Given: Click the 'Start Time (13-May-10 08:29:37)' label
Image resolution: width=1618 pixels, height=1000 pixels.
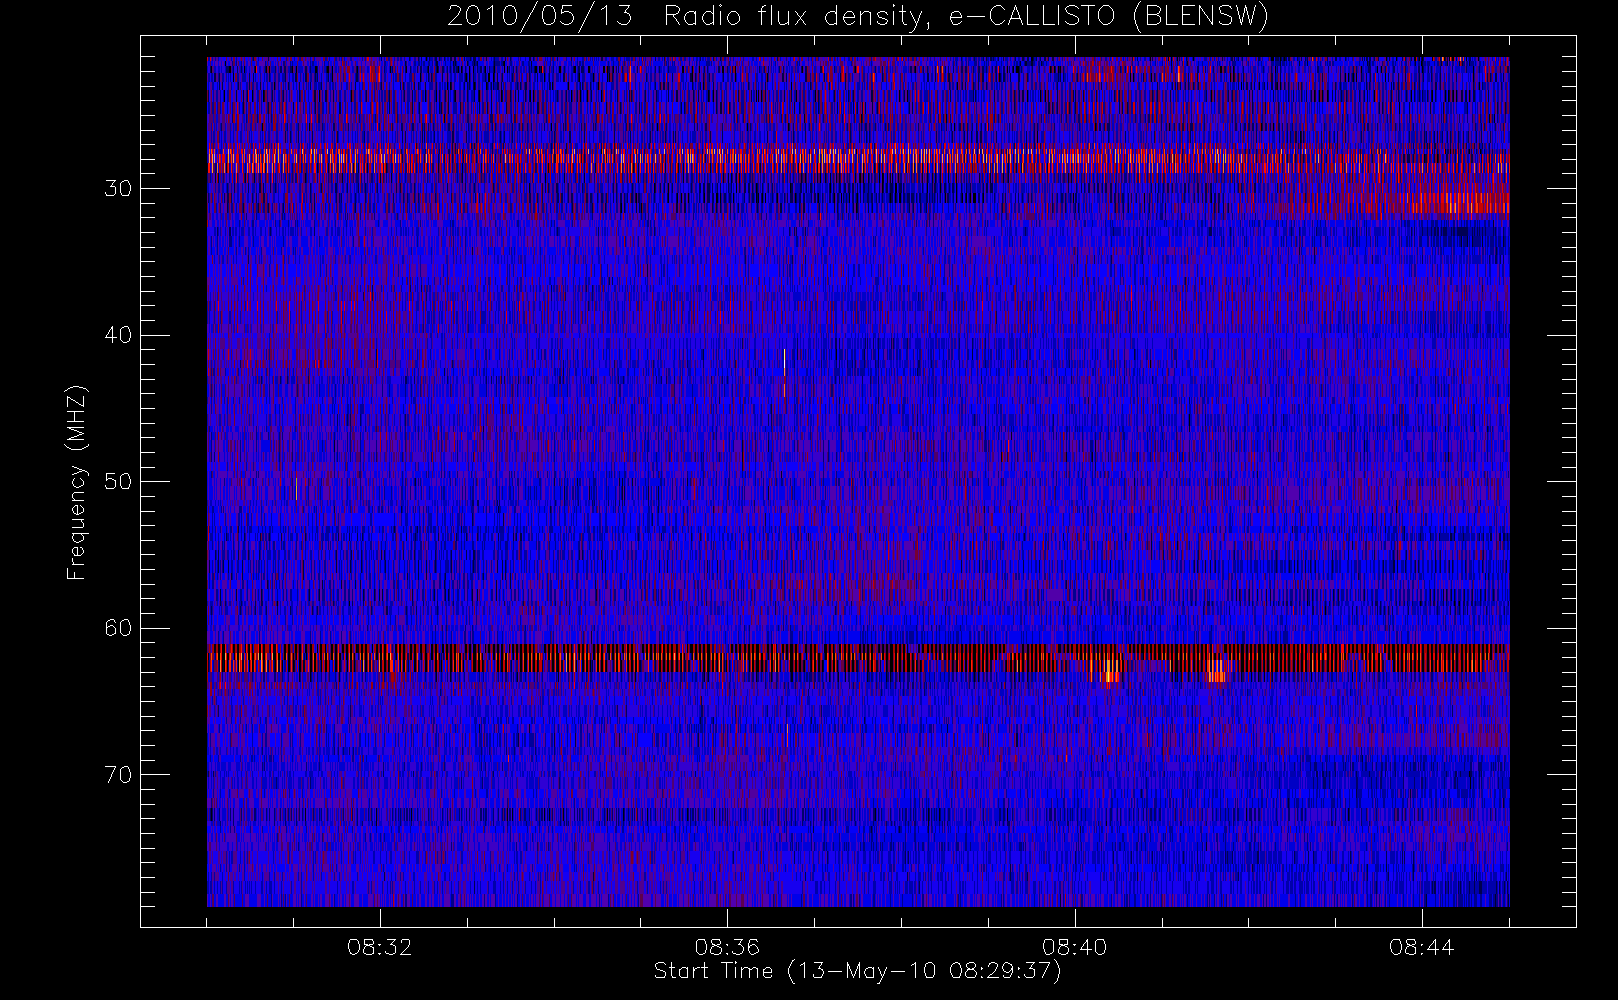Looking at the screenshot, I should (x=857, y=971).
